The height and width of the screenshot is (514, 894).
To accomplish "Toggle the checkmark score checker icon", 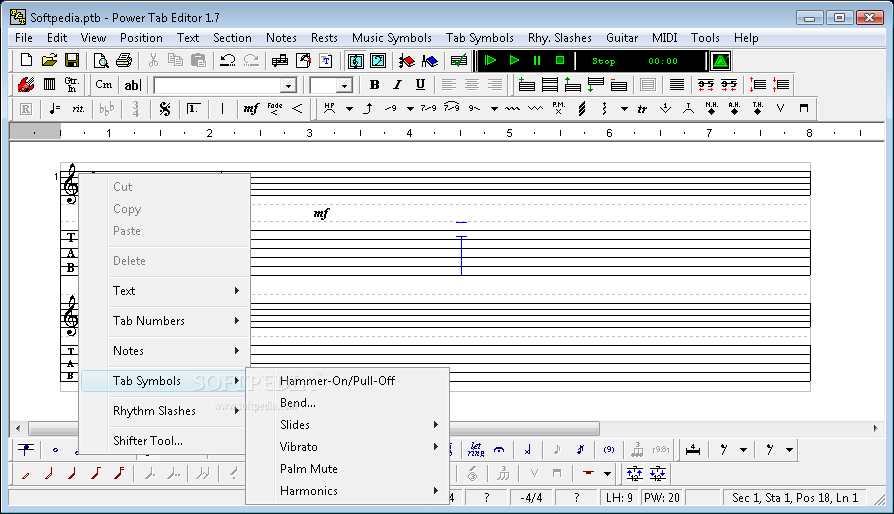I will (459, 60).
